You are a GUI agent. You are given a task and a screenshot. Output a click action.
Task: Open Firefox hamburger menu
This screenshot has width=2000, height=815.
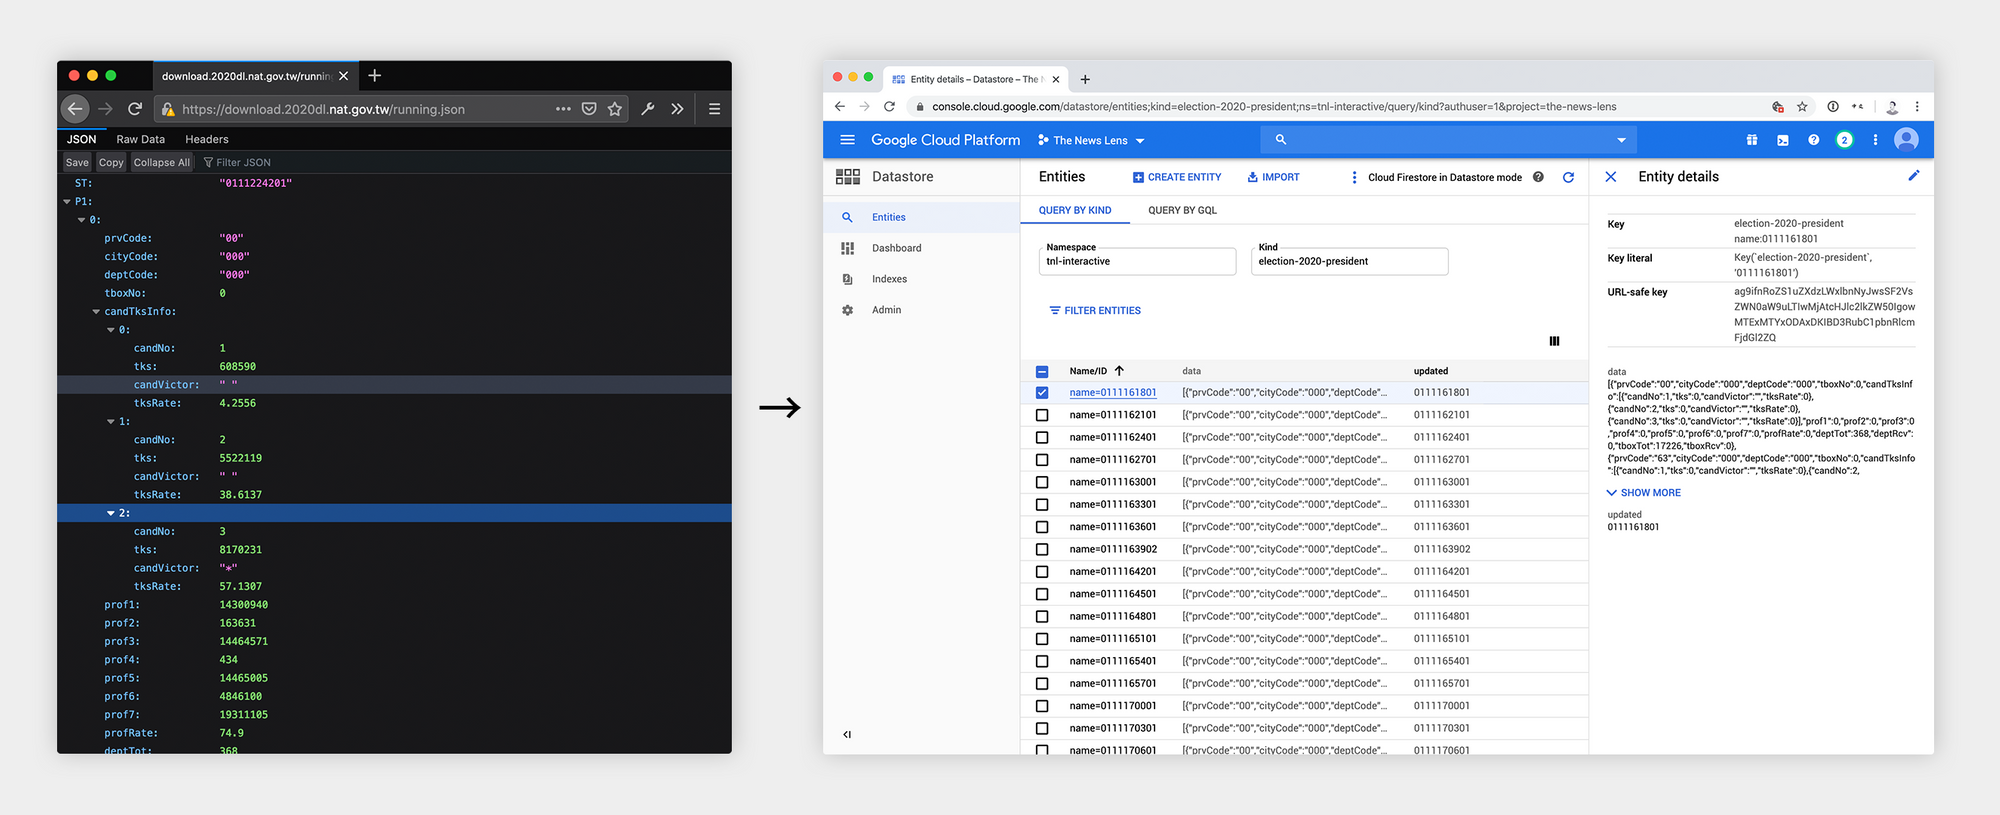coord(714,109)
